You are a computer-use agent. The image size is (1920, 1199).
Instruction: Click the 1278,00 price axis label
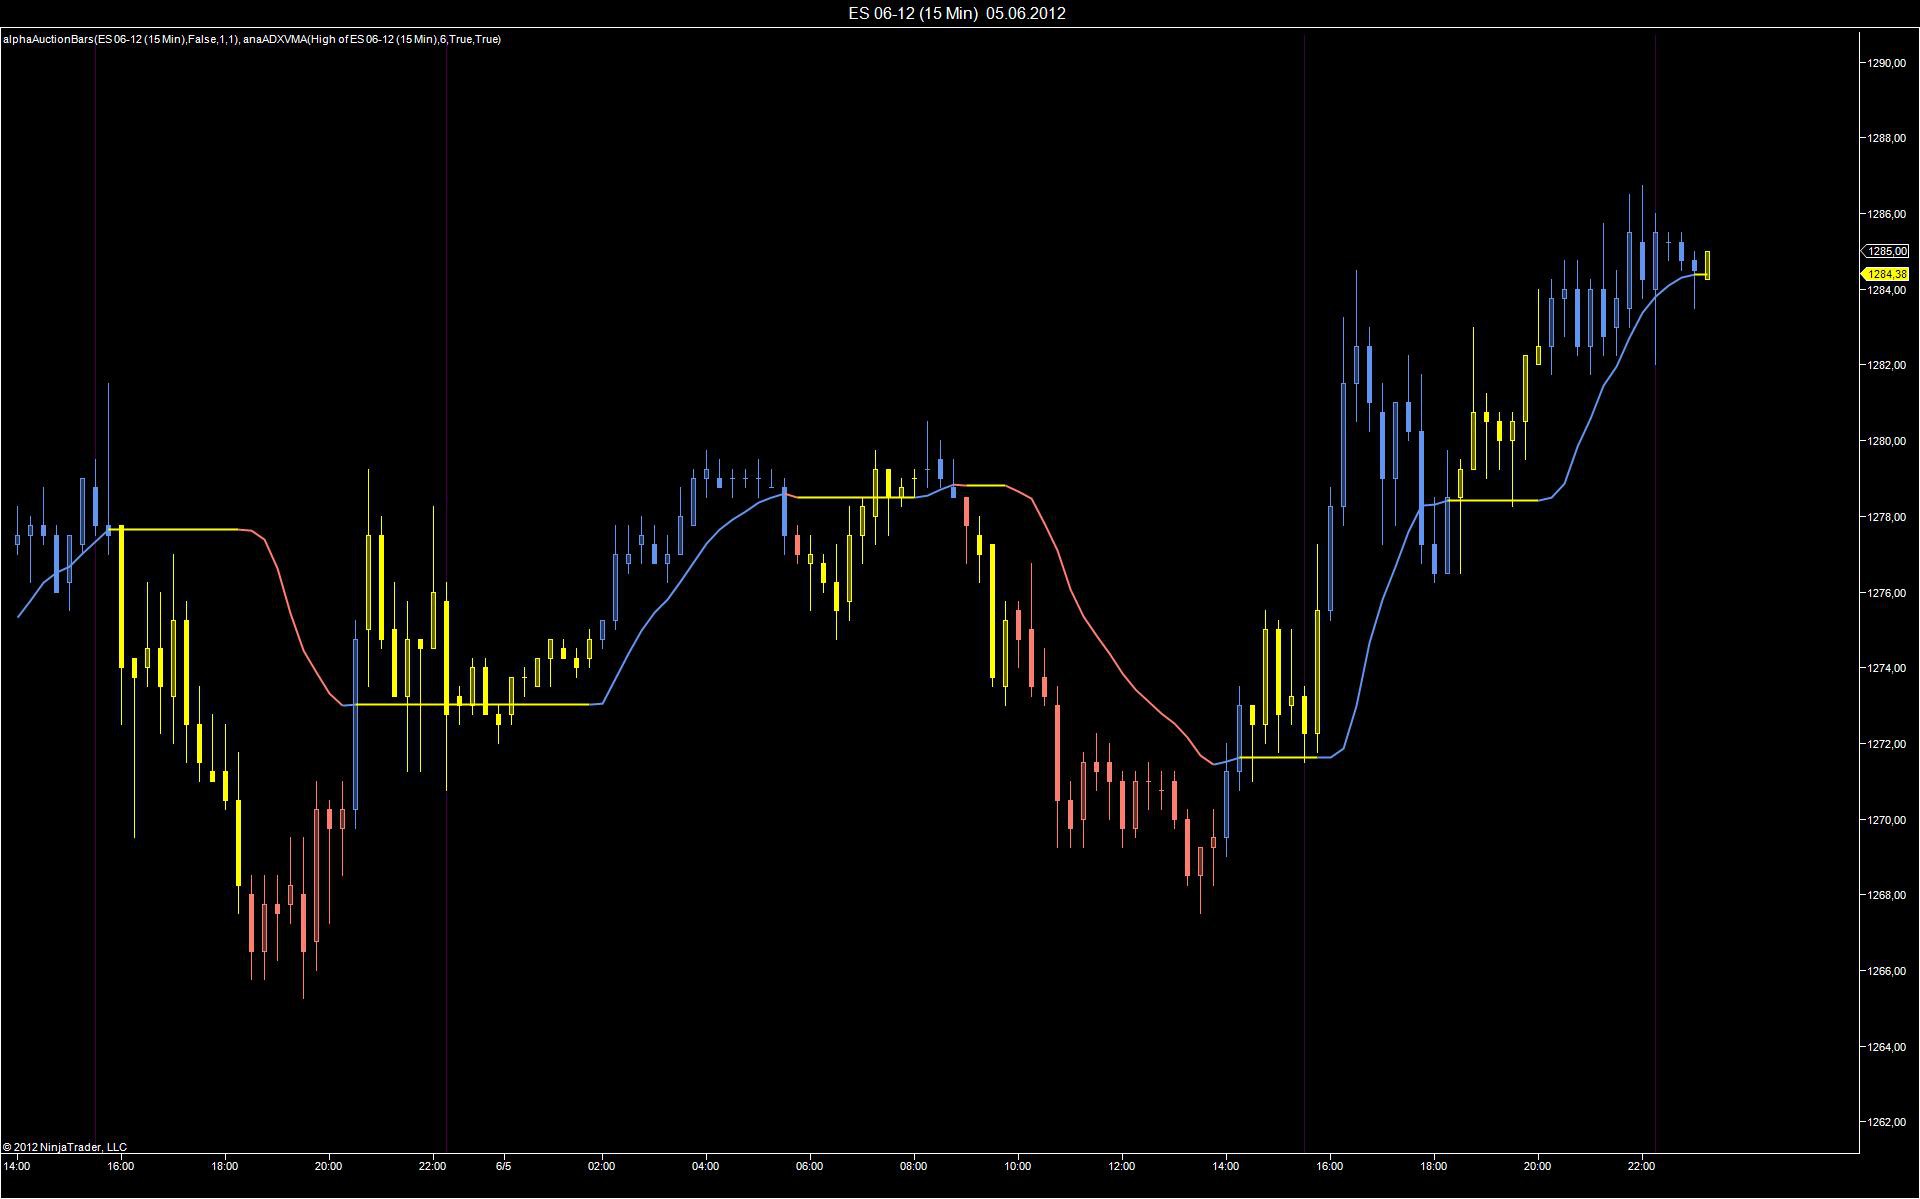1887,517
